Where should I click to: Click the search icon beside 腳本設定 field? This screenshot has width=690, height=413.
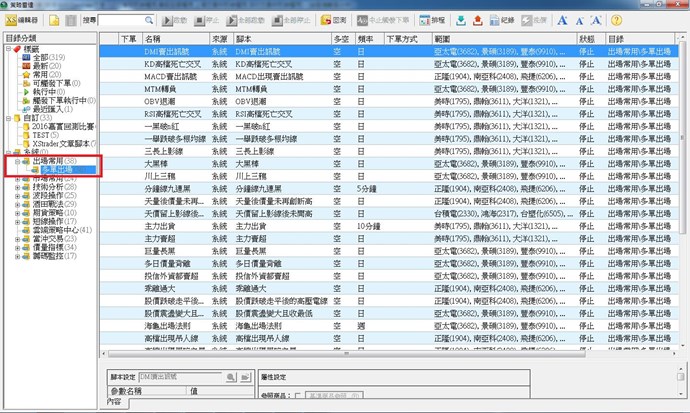[231, 375]
